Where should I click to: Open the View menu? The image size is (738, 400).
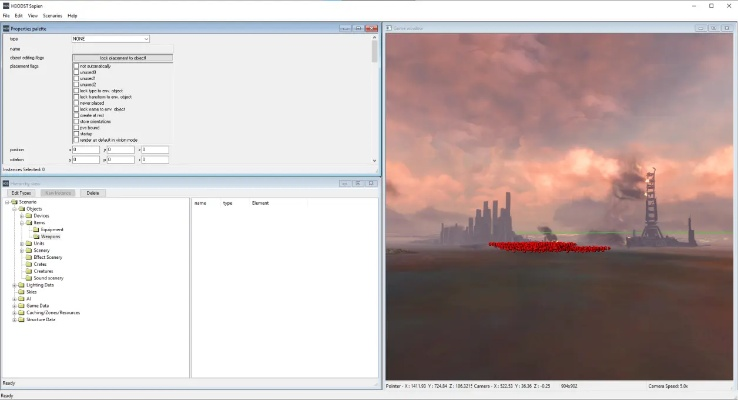33,16
